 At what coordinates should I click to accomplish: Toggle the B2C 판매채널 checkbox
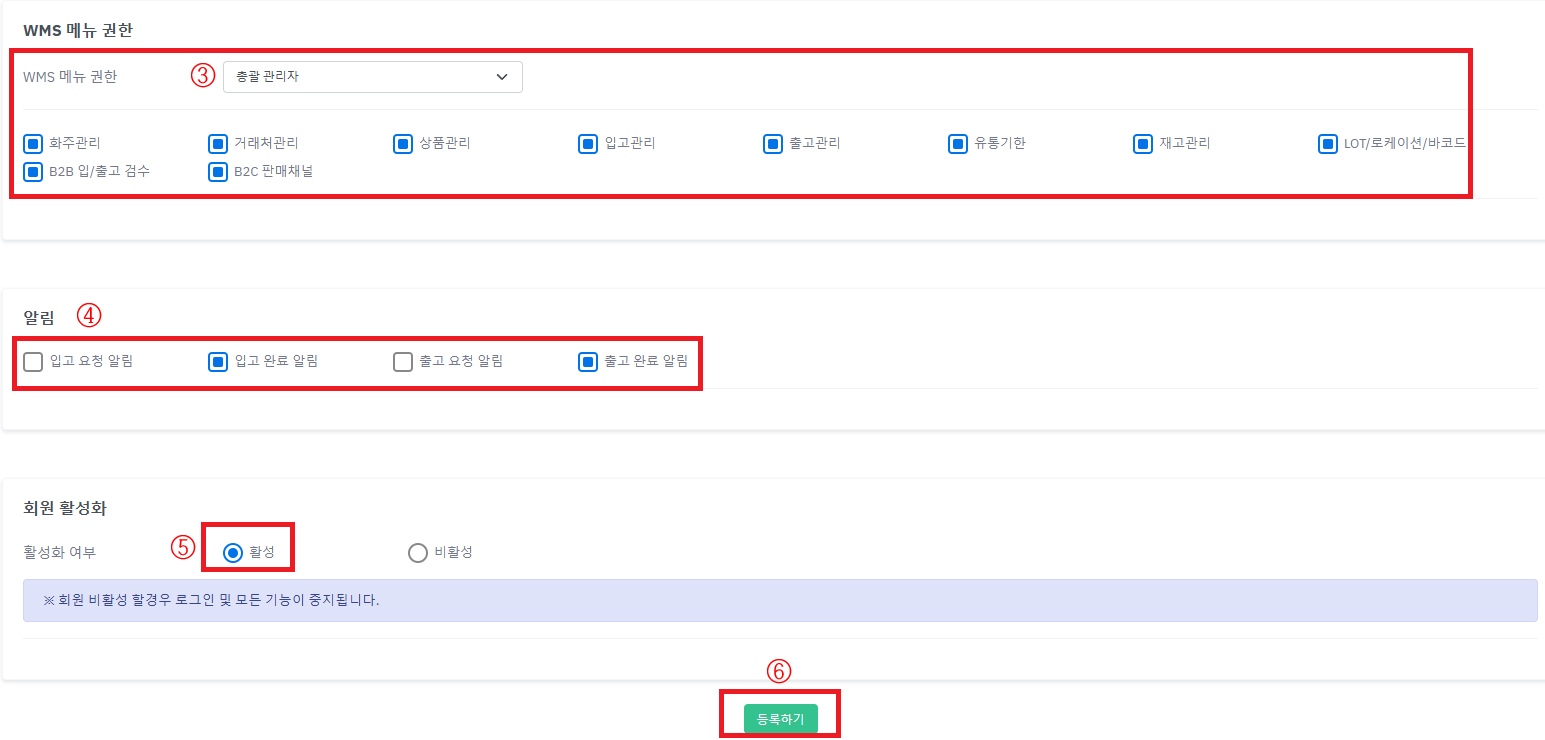pos(218,172)
